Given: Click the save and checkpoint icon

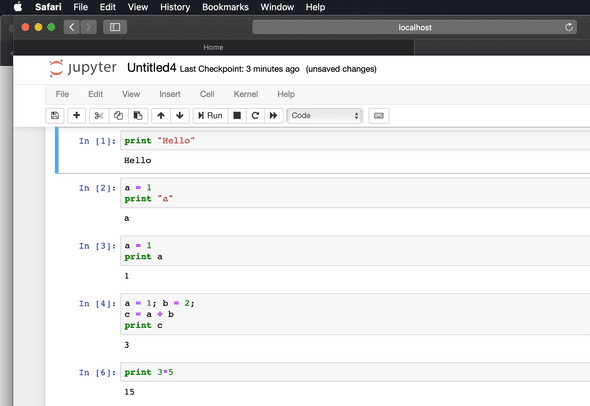Looking at the screenshot, I should [55, 116].
